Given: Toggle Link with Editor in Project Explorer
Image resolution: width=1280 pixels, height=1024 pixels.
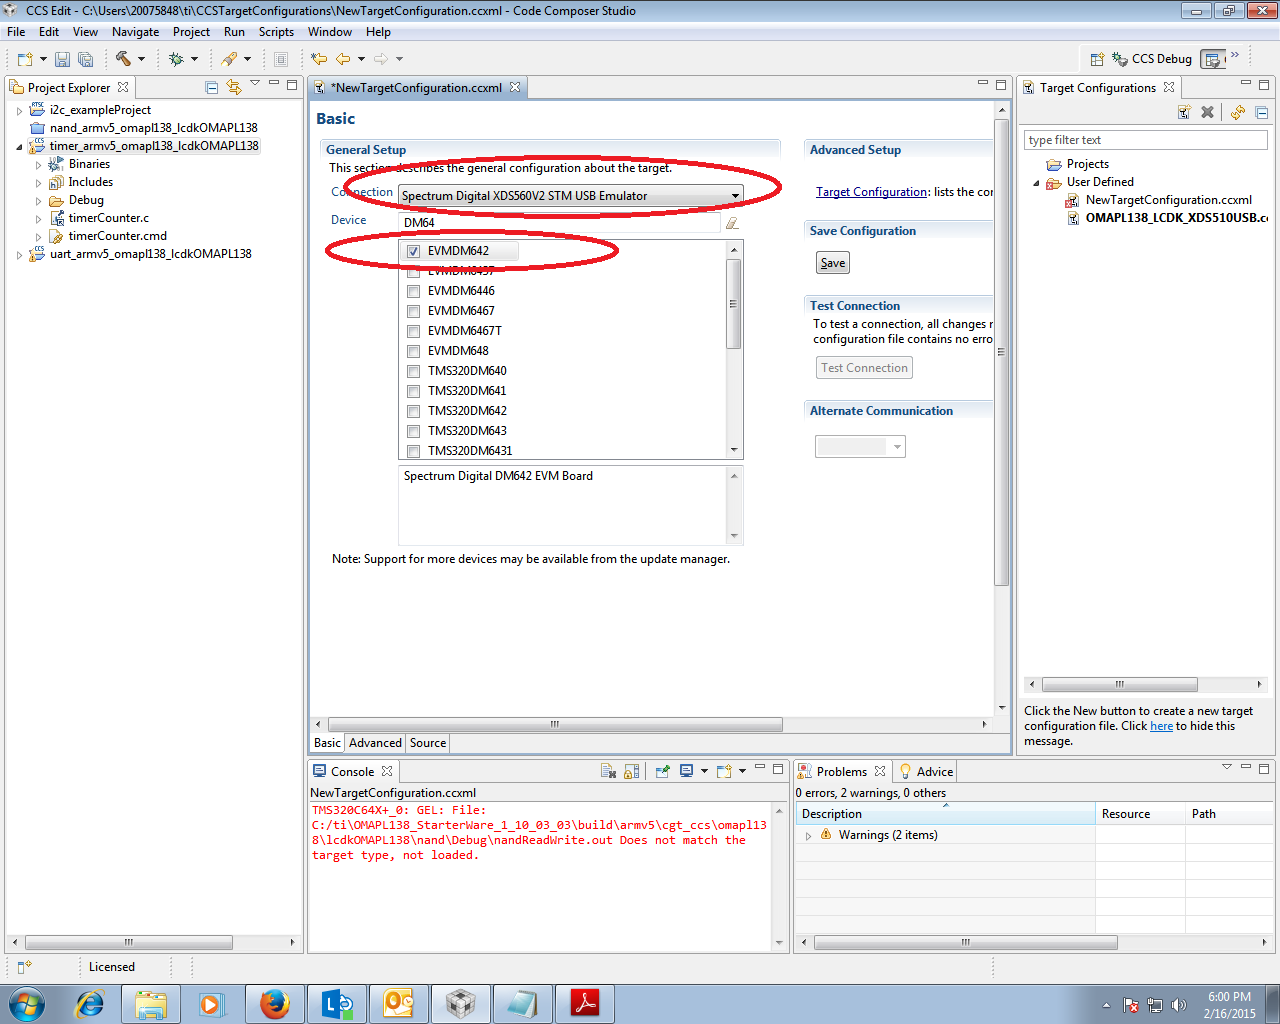Looking at the screenshot, I should [233, 87].
